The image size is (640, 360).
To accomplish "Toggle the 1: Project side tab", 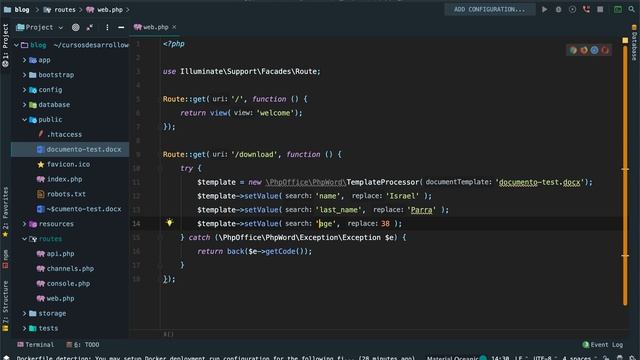I will click(5, 45).
